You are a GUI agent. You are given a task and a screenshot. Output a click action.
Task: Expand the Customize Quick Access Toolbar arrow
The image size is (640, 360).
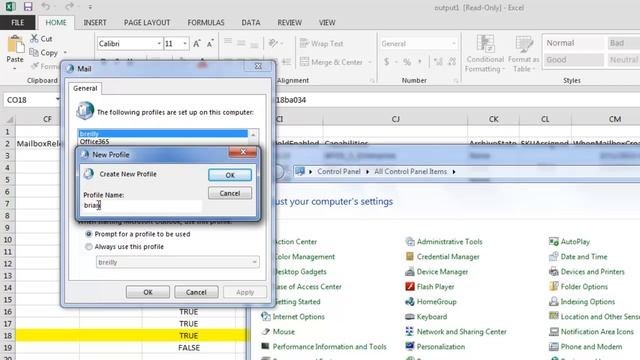click(x=90, y=7)
